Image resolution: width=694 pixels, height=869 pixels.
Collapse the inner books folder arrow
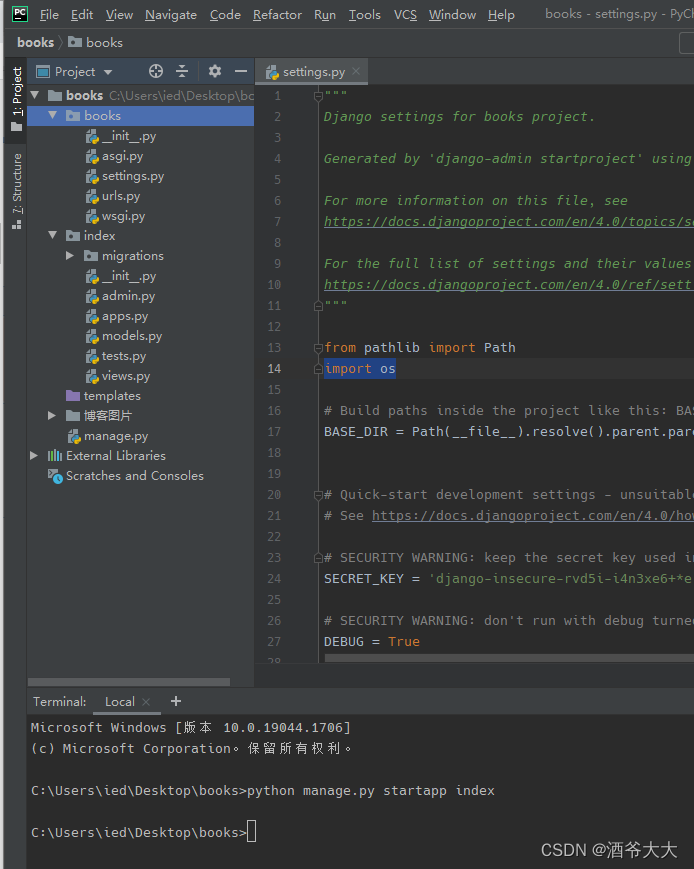53,115
